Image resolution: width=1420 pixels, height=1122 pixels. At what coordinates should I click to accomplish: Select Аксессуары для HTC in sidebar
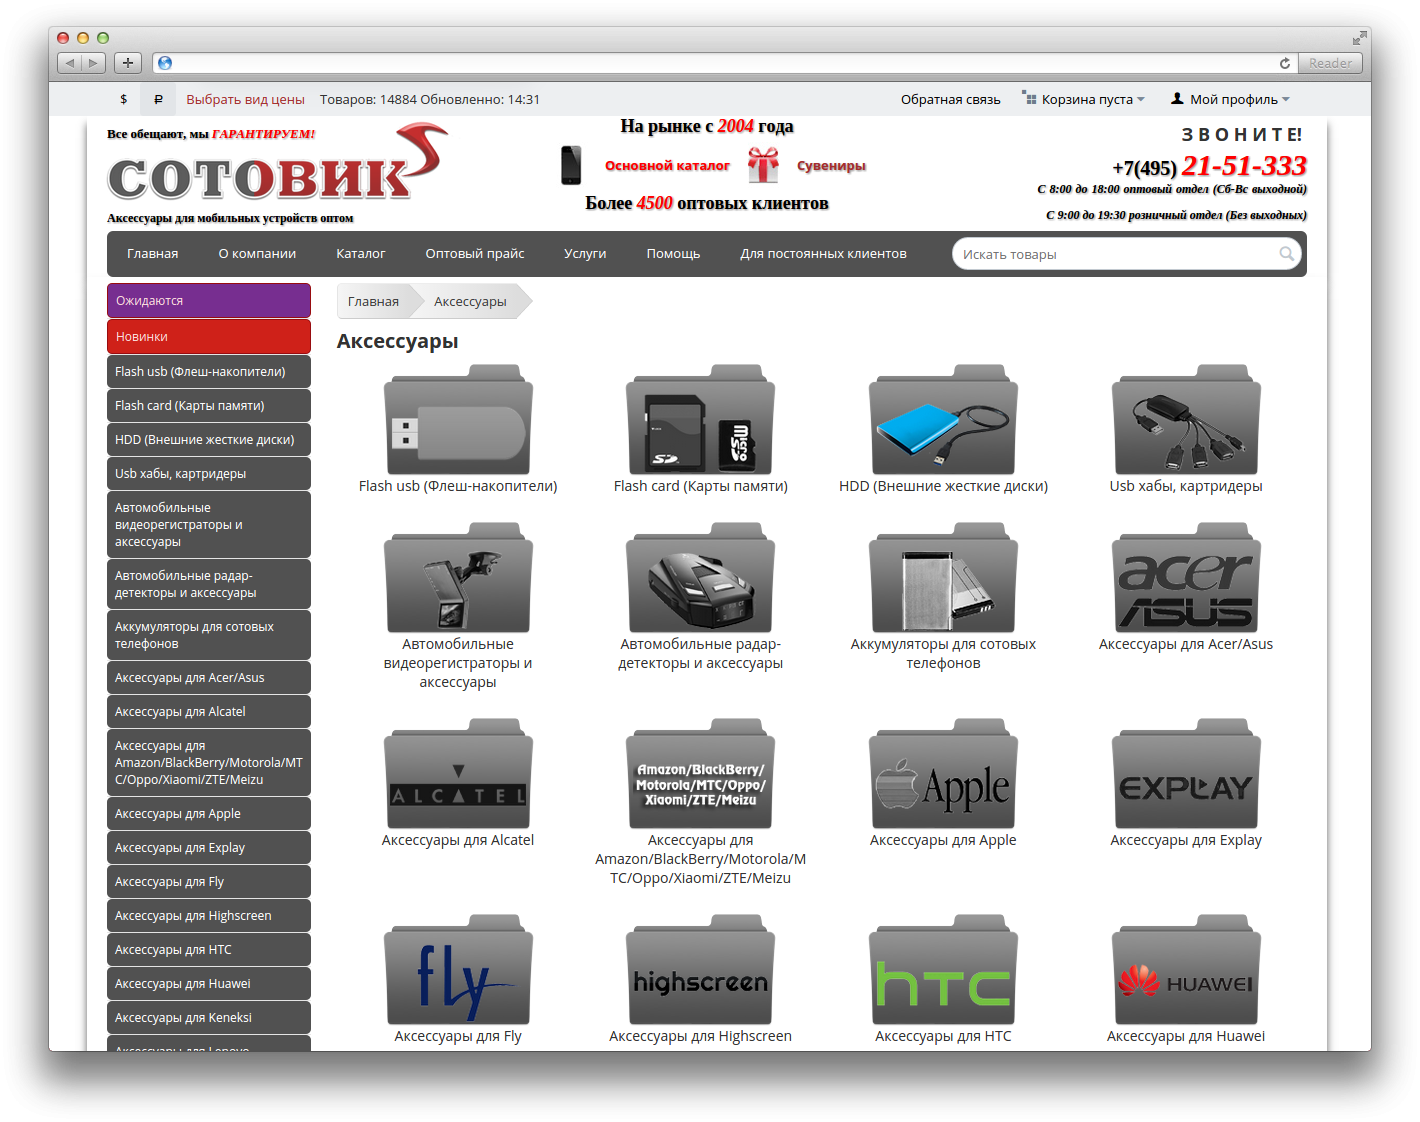tap(209, 949)
